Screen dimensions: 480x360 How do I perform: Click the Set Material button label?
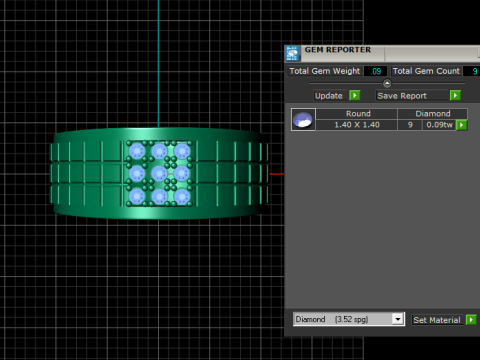coord(437,320)
